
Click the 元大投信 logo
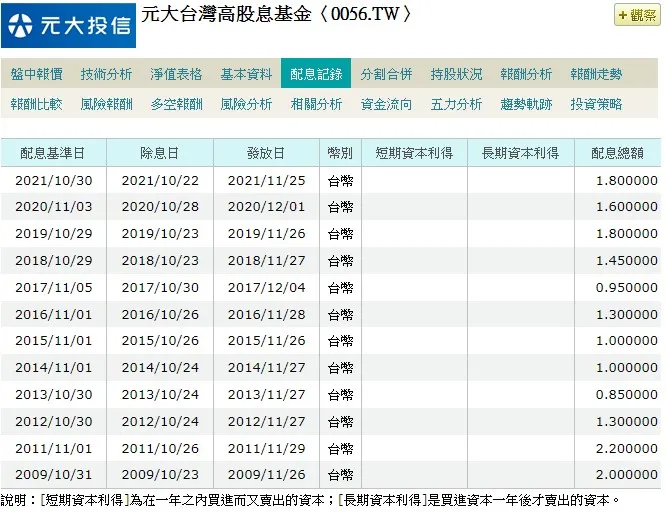68,25
